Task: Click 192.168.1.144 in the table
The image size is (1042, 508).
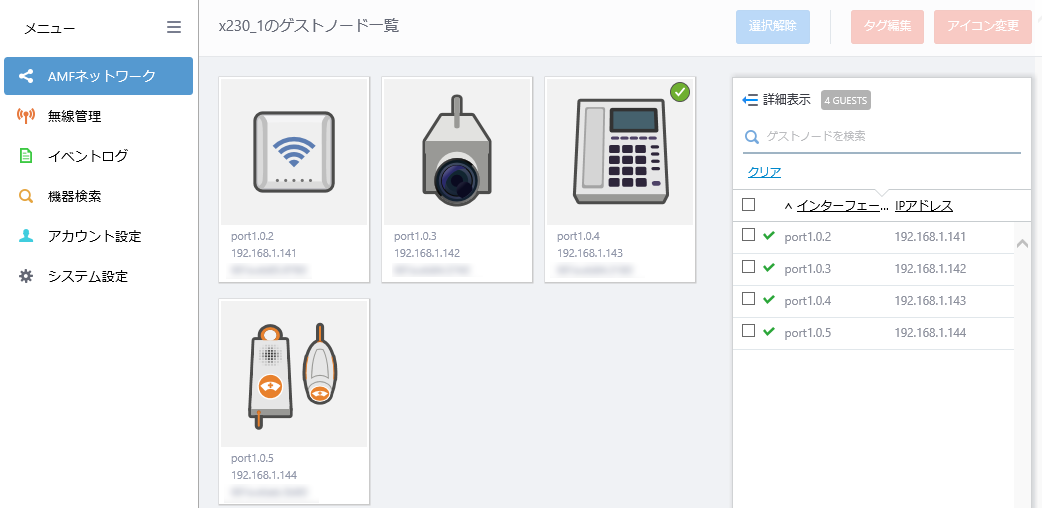Action: pyautogui.click(x=930, y=332)
